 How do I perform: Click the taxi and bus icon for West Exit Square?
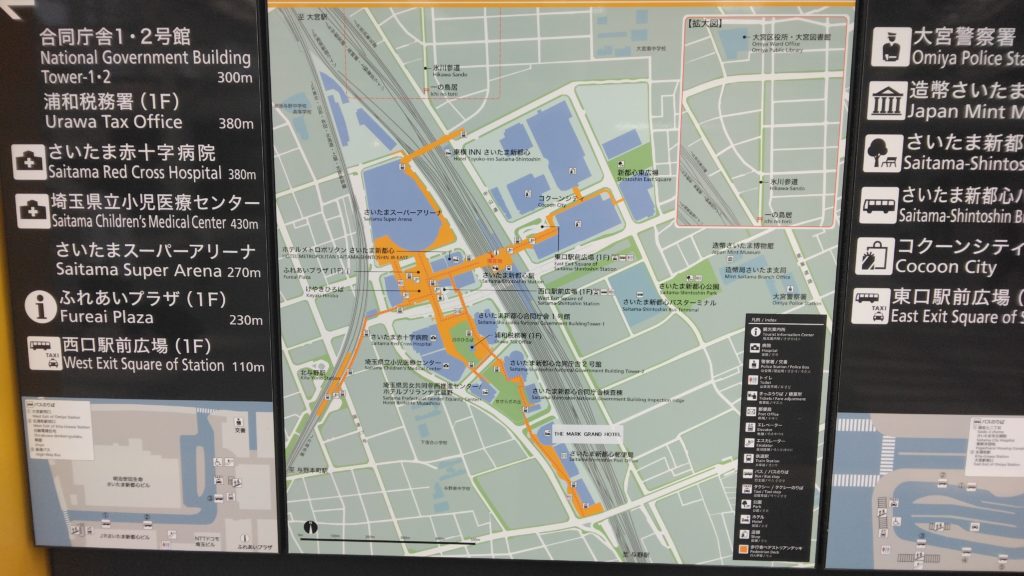click(x=42, y=354)
